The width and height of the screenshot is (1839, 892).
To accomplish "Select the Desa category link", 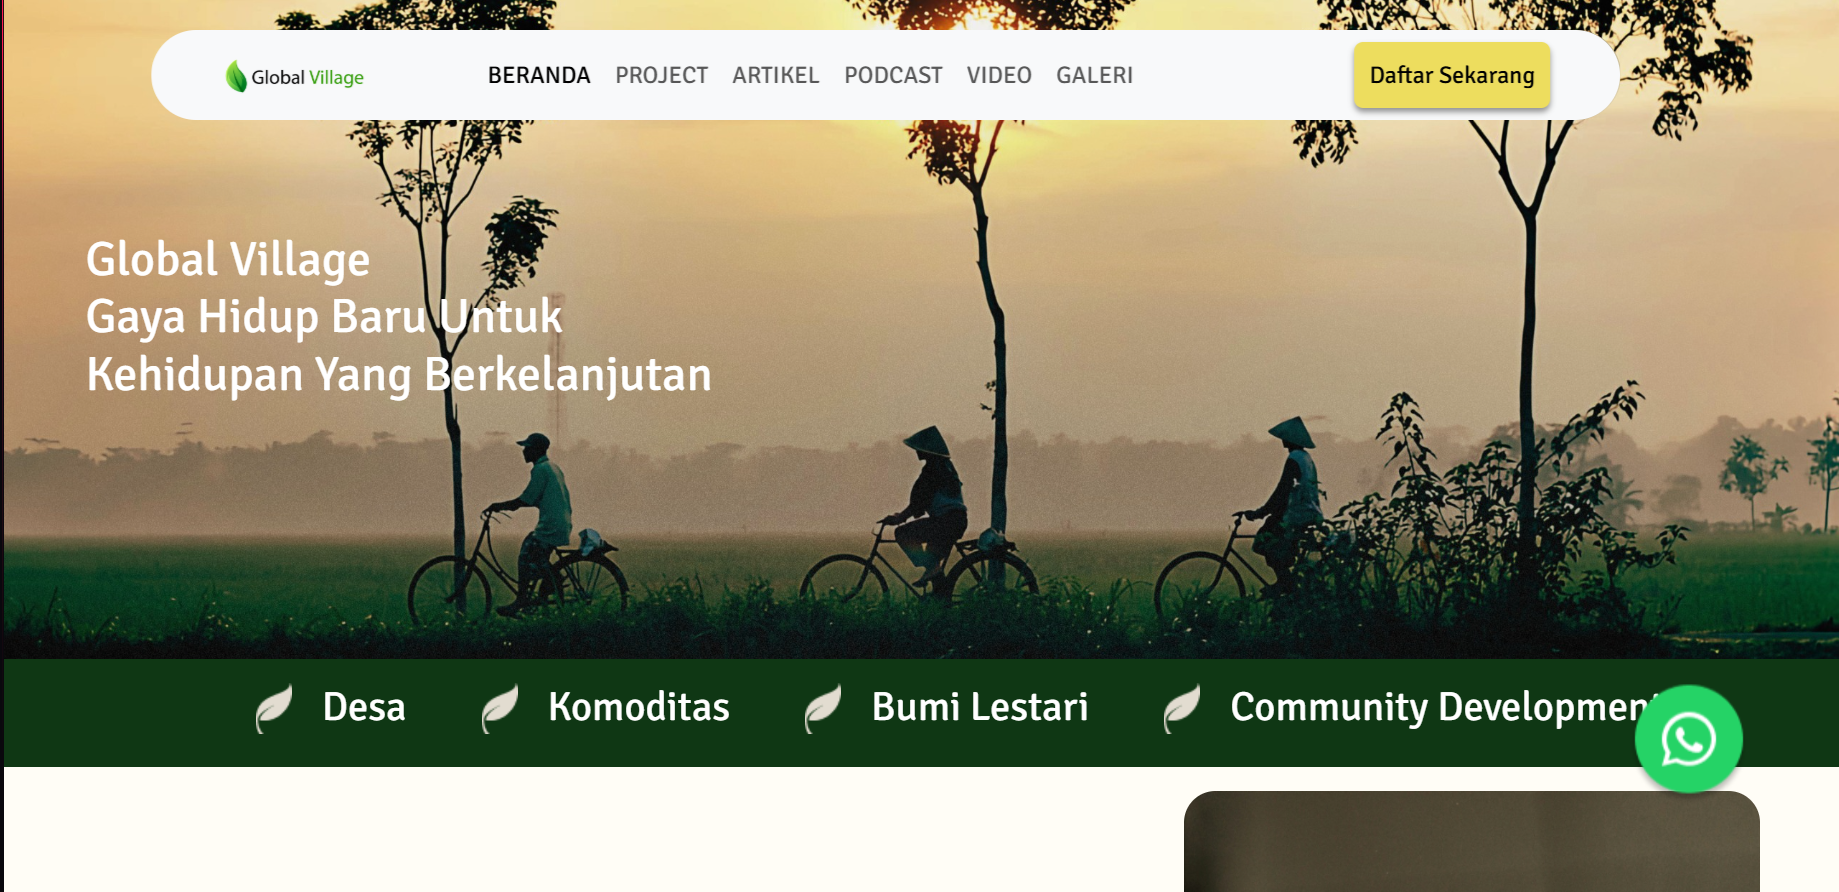I will pos(364,707).
